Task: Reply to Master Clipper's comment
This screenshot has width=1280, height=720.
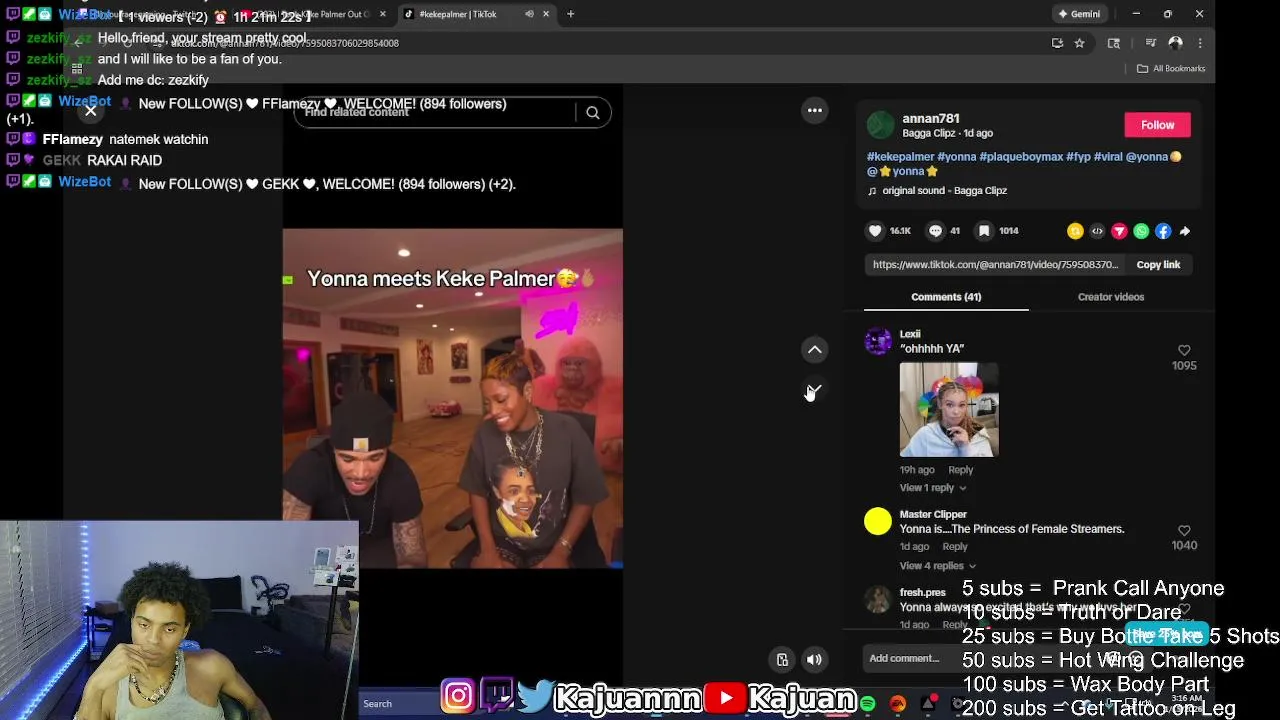Action: [x=955, y=547]
